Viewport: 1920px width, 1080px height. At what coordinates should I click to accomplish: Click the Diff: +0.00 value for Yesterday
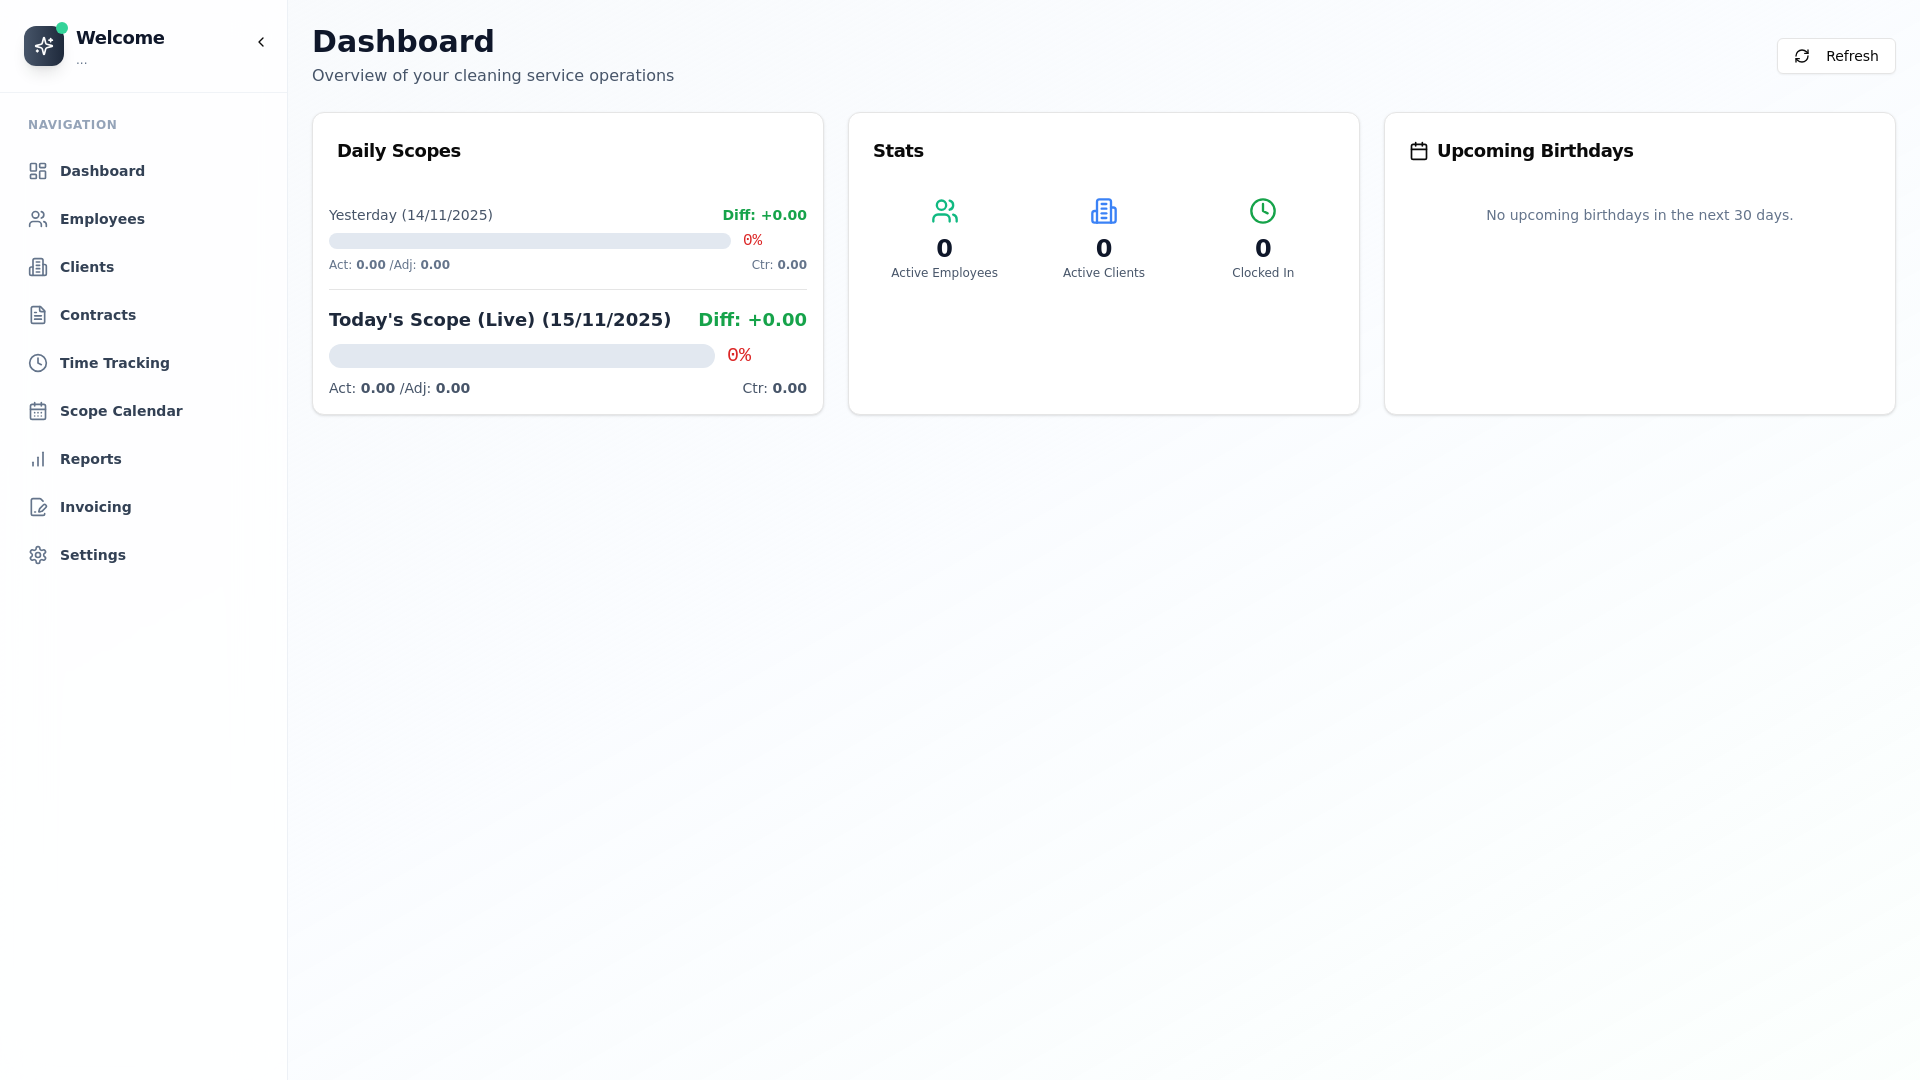[x=765, y=215]
